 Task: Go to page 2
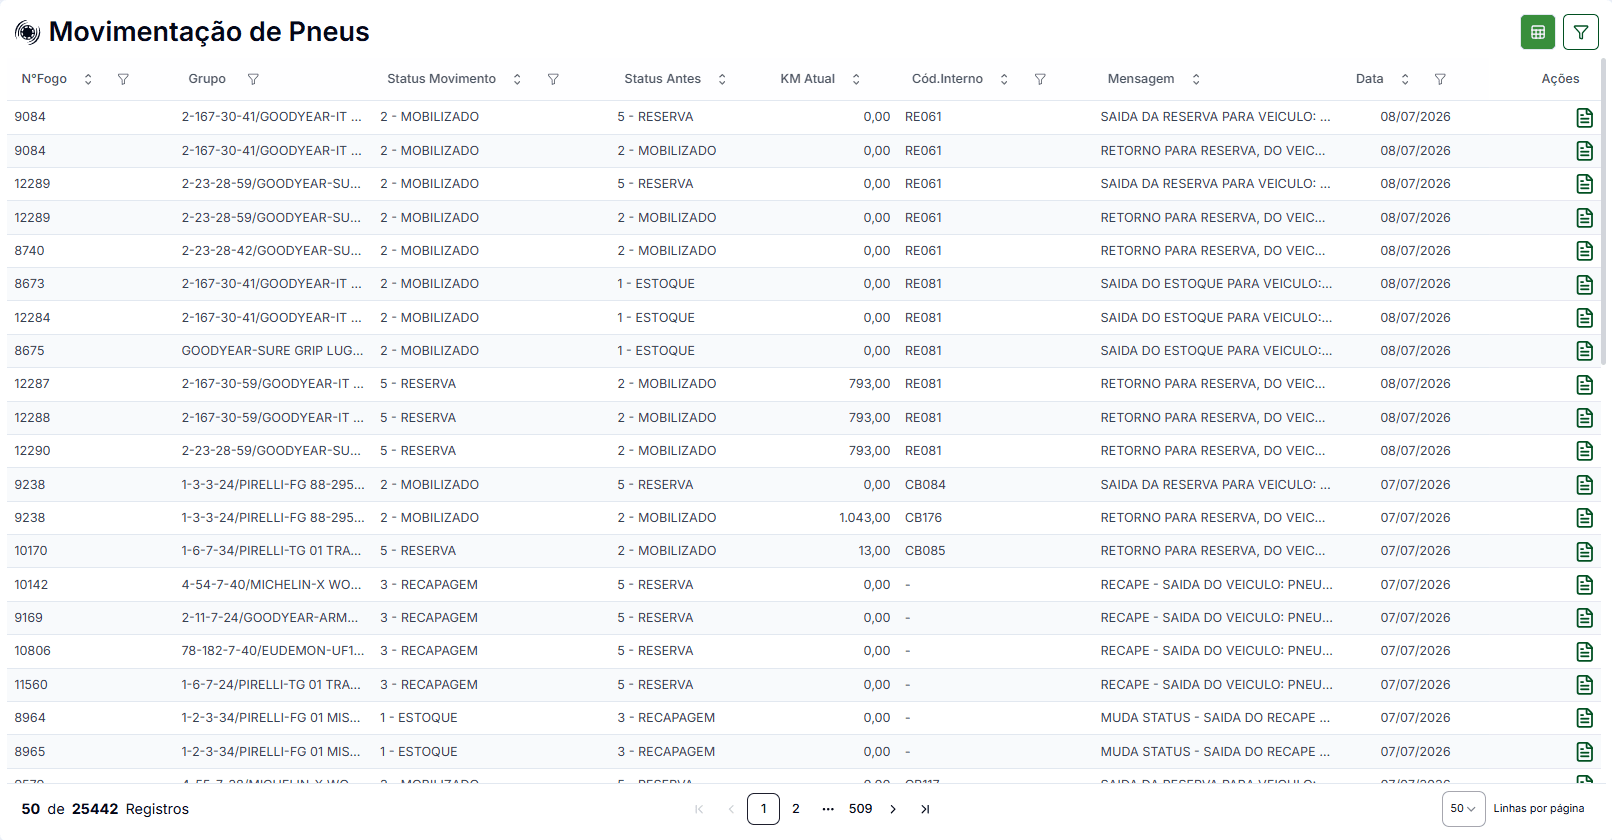point(796,809)
